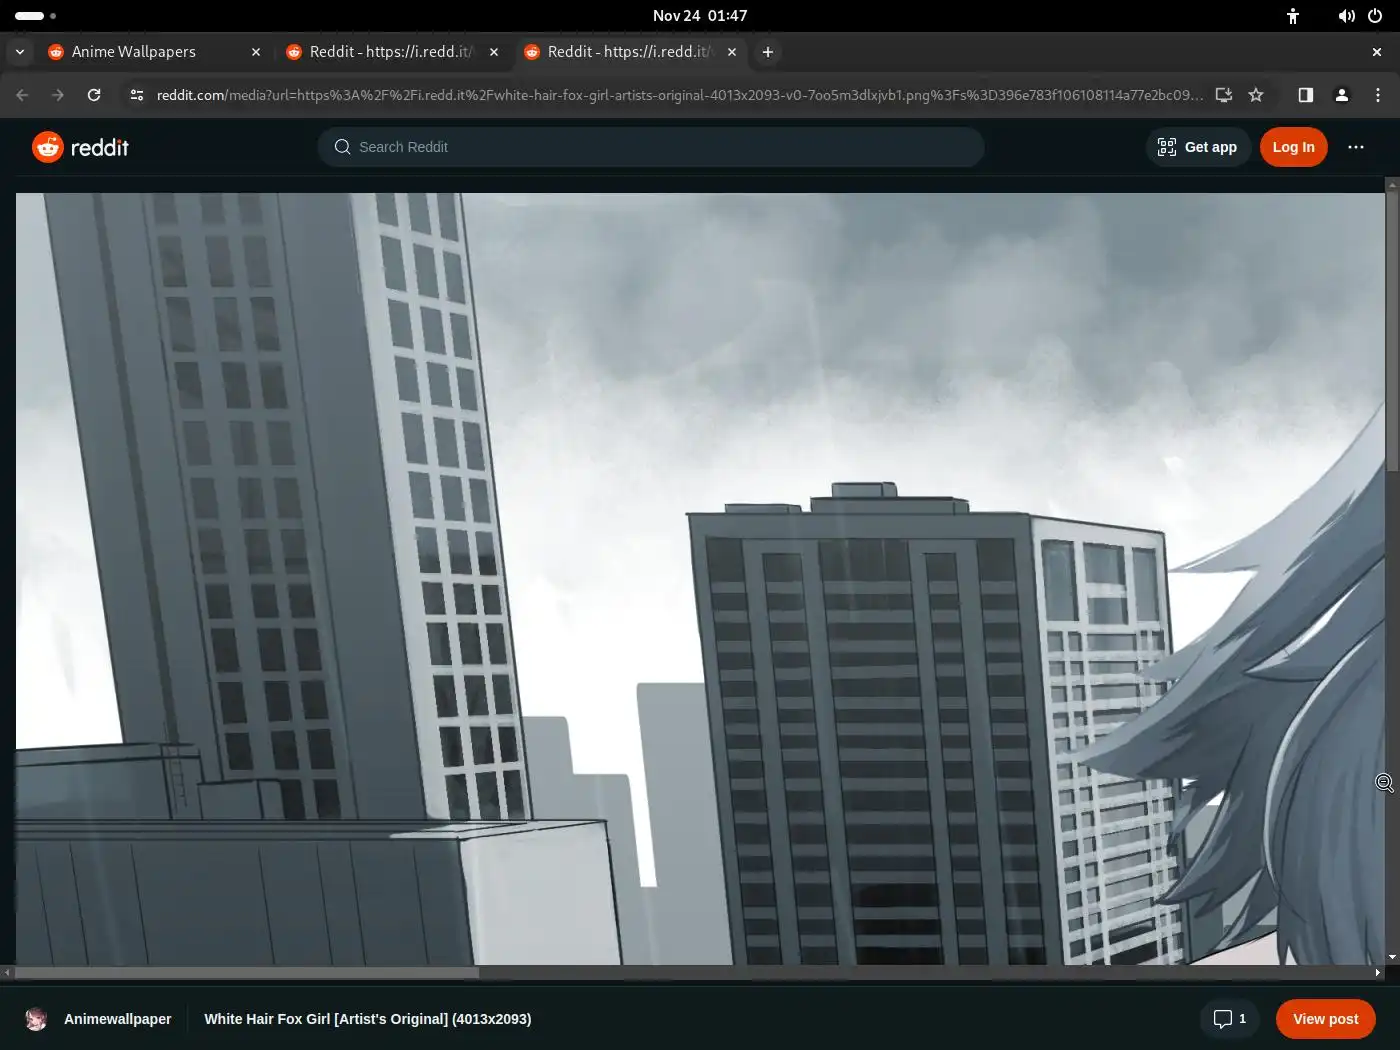This screenshot has height=1050, width=1400.
Task: Open the accessibility menu icon
Action: [x=1293, y=16]
